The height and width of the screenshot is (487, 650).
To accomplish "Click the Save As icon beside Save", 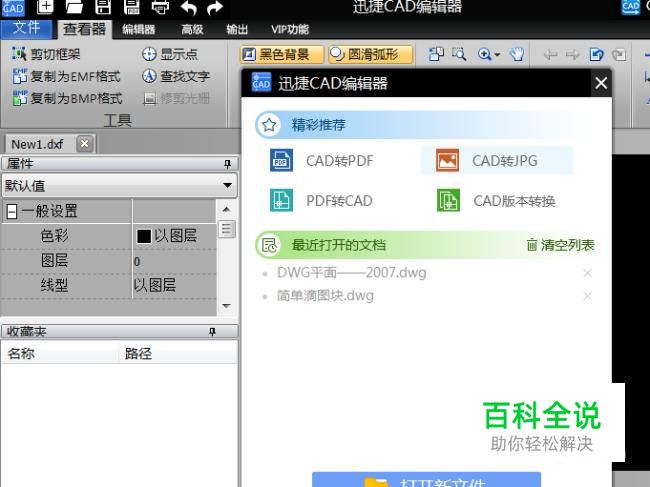I will coord(131,6).
